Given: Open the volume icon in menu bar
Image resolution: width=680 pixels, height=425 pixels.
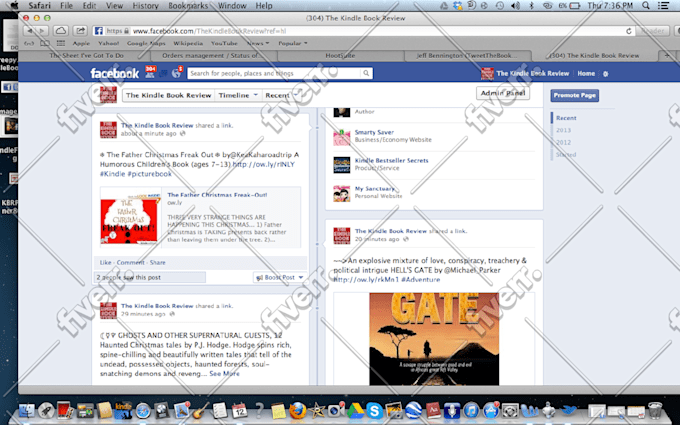Looking at the screenshot, I should point(515,6).
